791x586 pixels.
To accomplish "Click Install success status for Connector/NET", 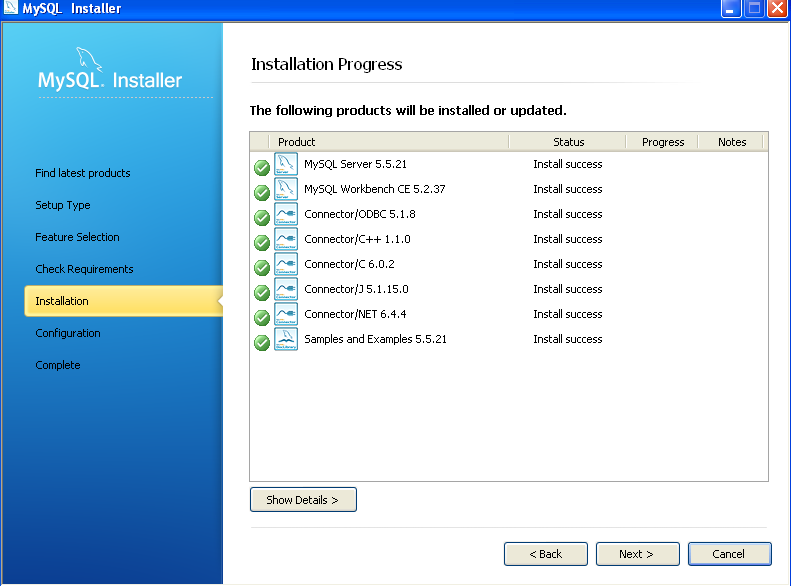I will coord(568,314).
